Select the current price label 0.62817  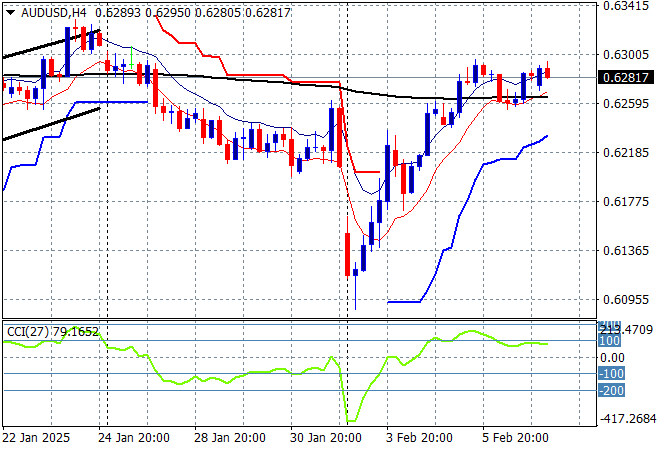pyautogui.click(x=626, y=77)
